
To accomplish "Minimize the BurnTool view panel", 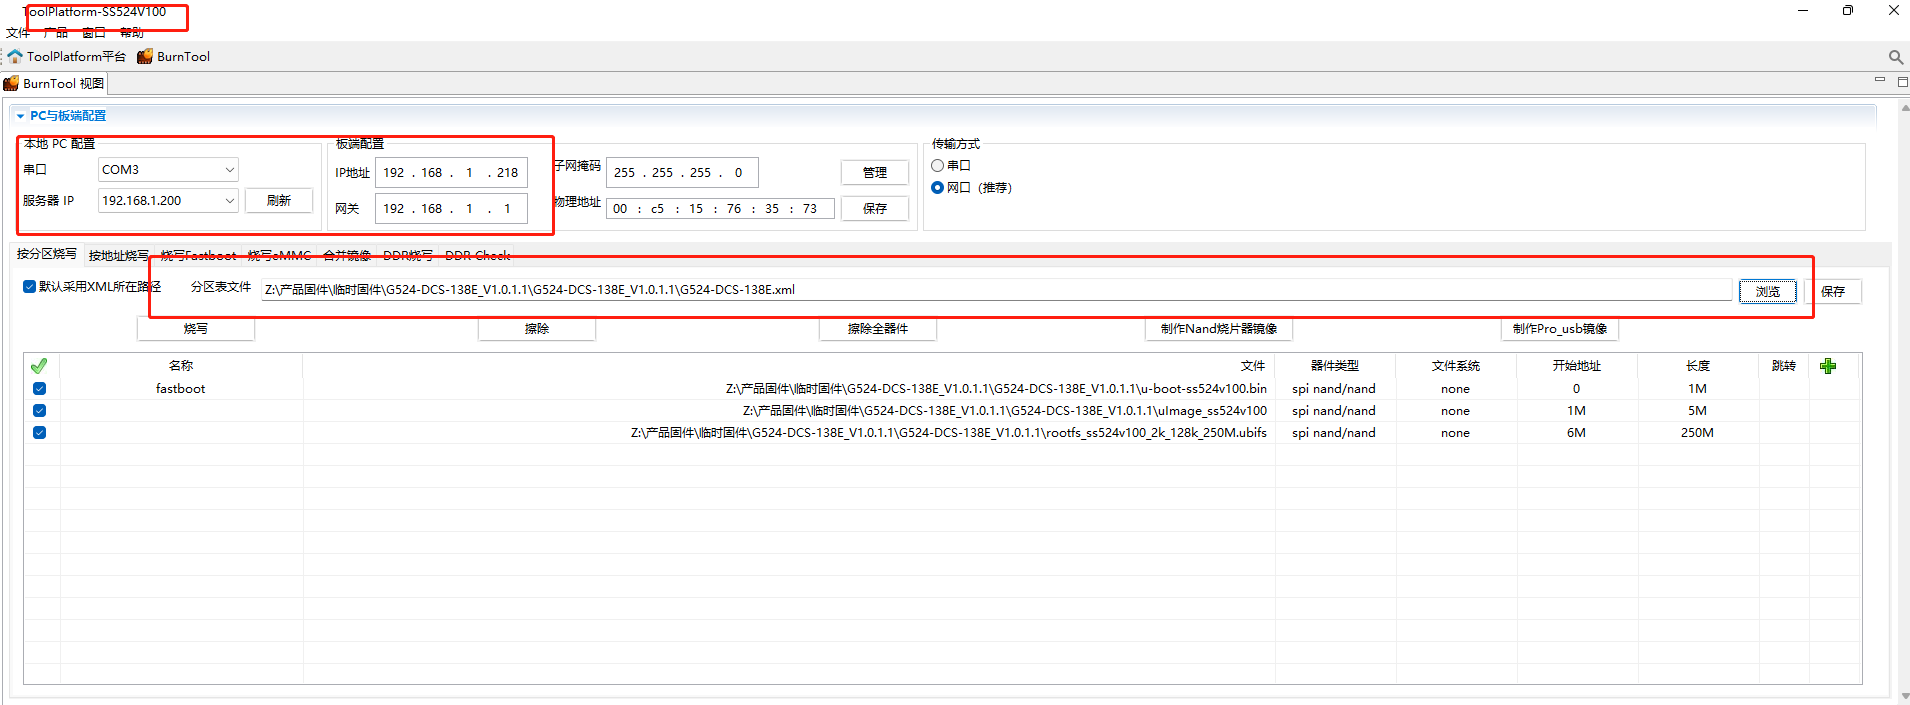I will pyautogui.click(x=1879, y=80).
